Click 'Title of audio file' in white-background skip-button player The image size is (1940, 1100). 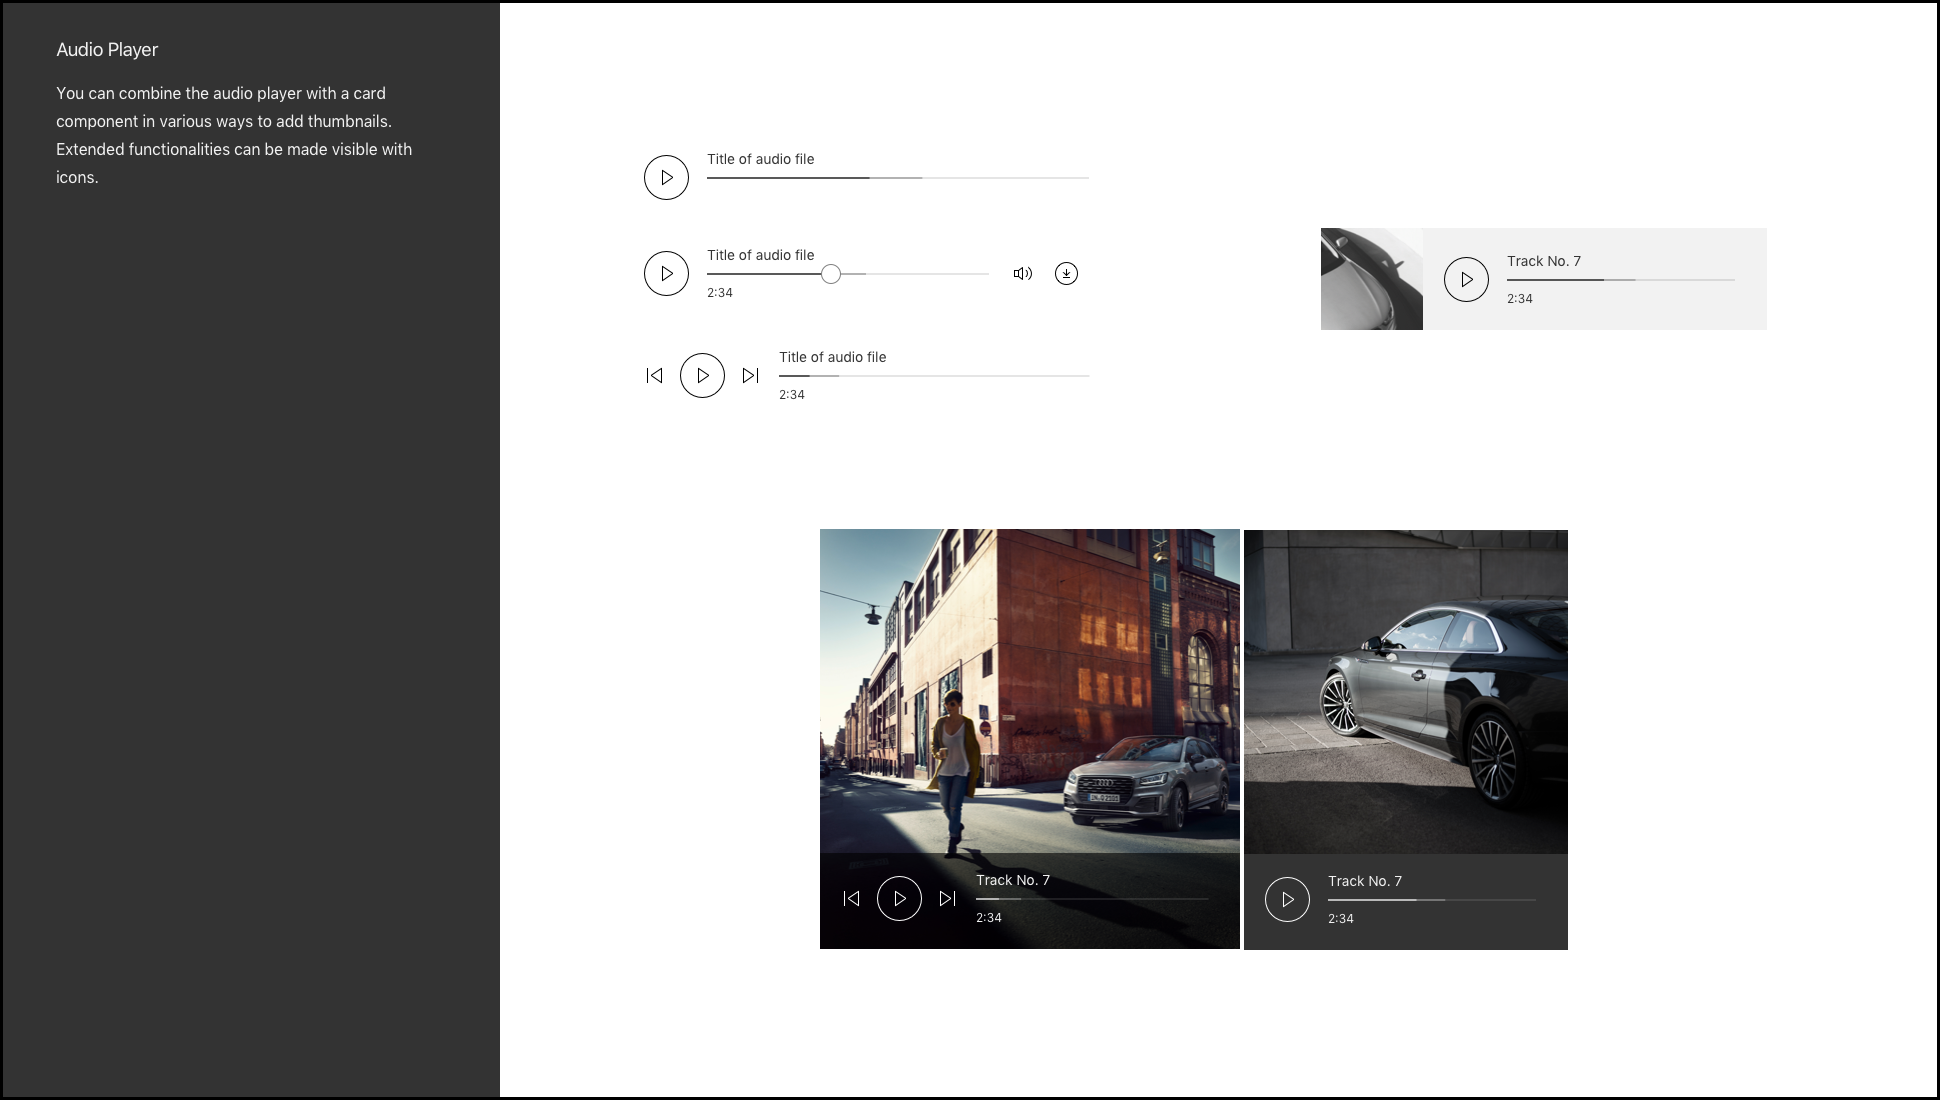[x=832, y=357]
